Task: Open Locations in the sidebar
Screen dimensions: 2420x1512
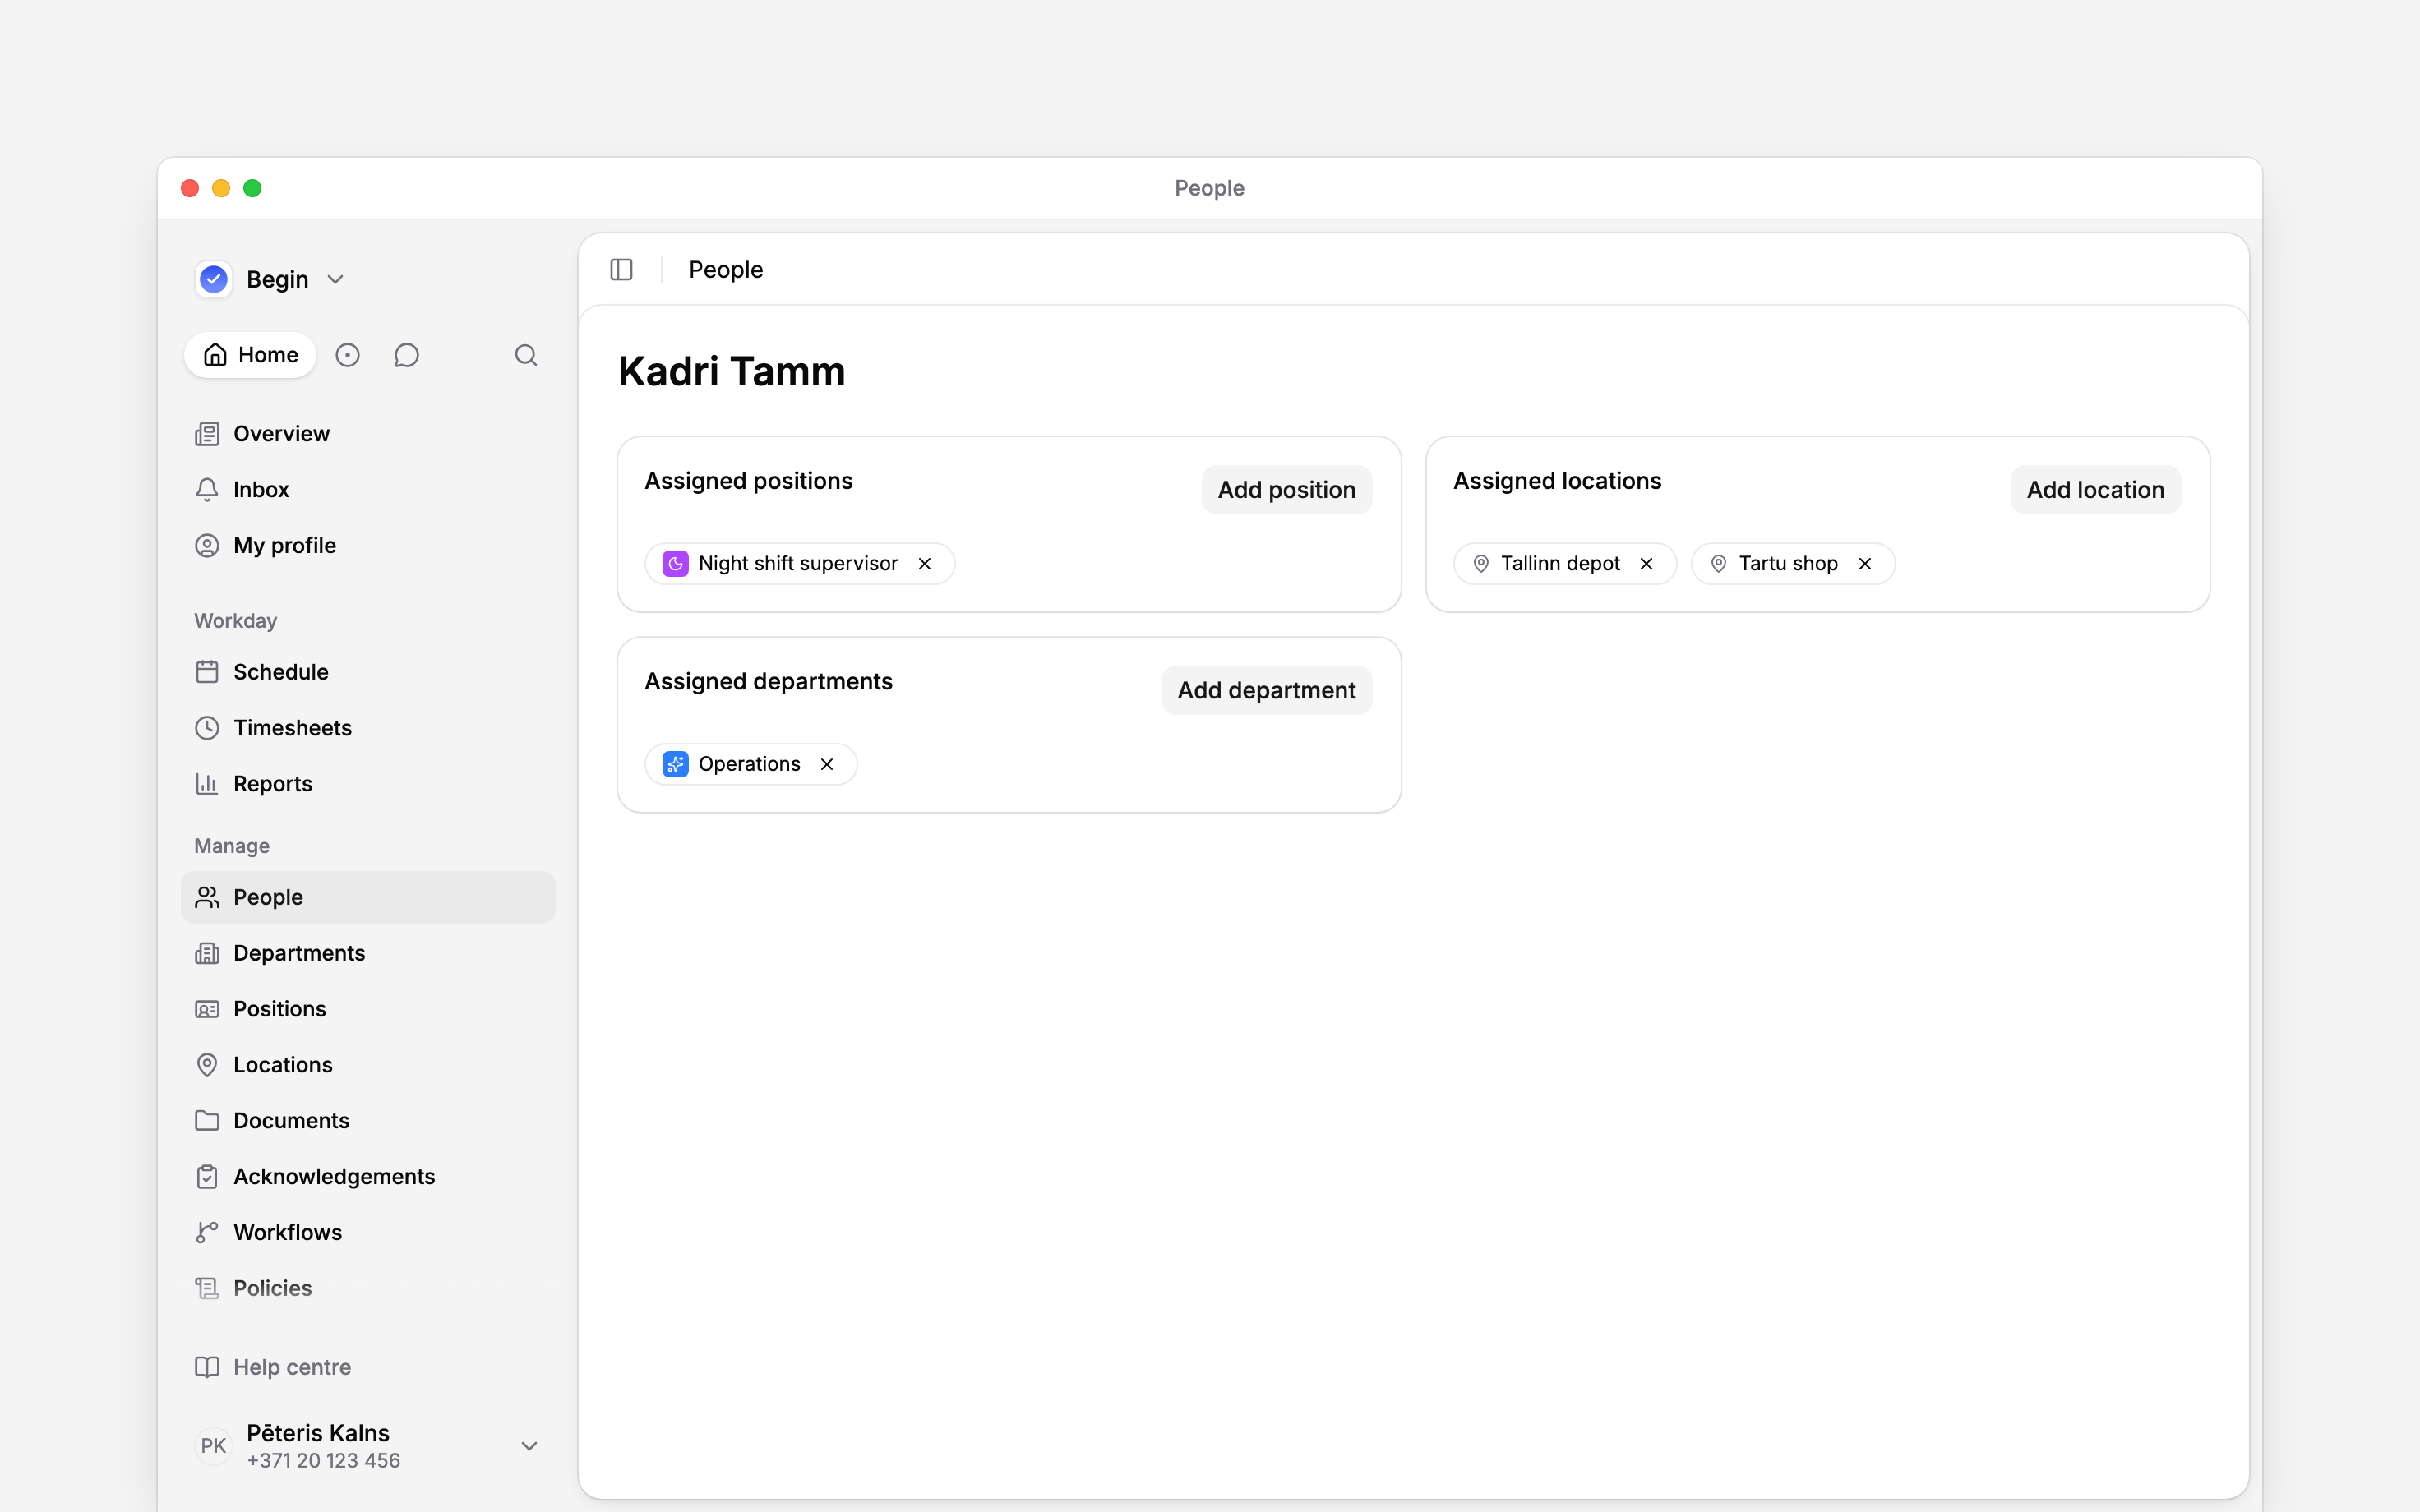Action: pos(368,1065)
